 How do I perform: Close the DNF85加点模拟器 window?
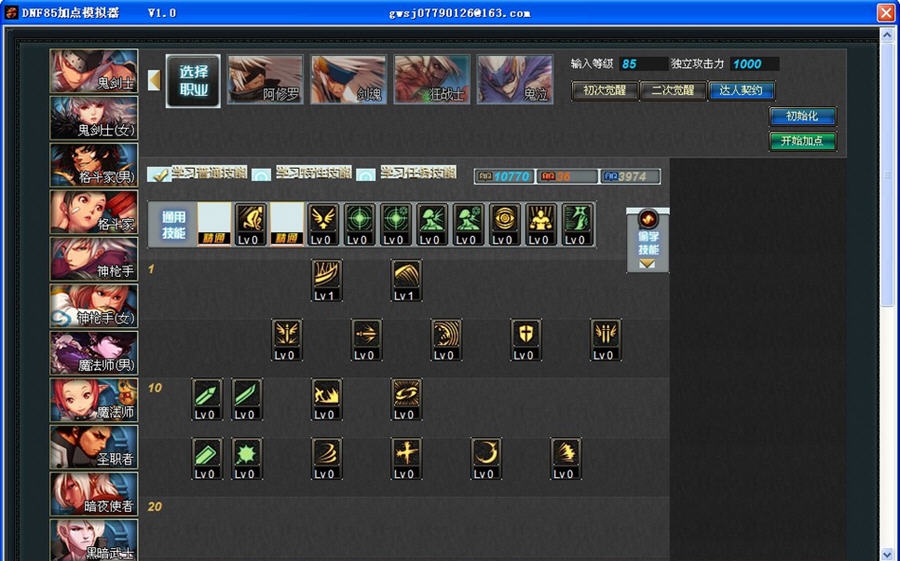click(886, 13)
